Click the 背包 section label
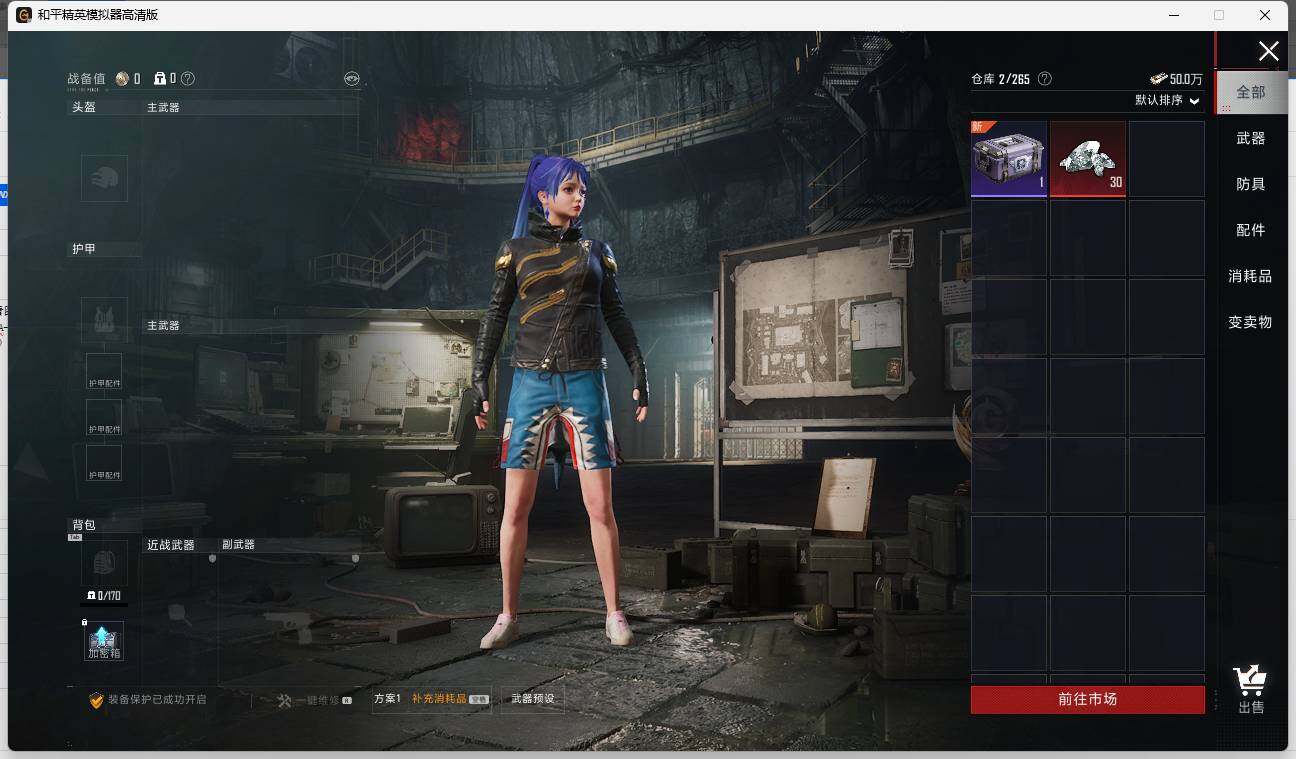 [x=84, y=525]
